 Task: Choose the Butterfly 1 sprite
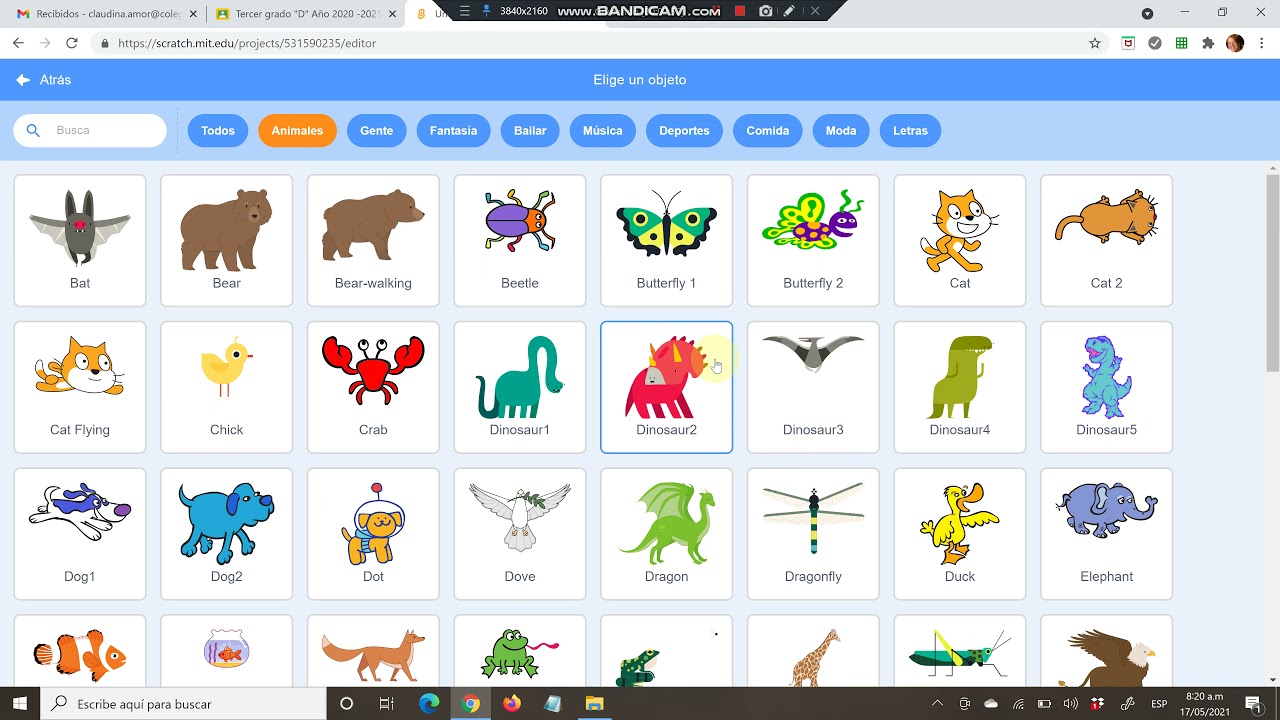click(667, 240)
